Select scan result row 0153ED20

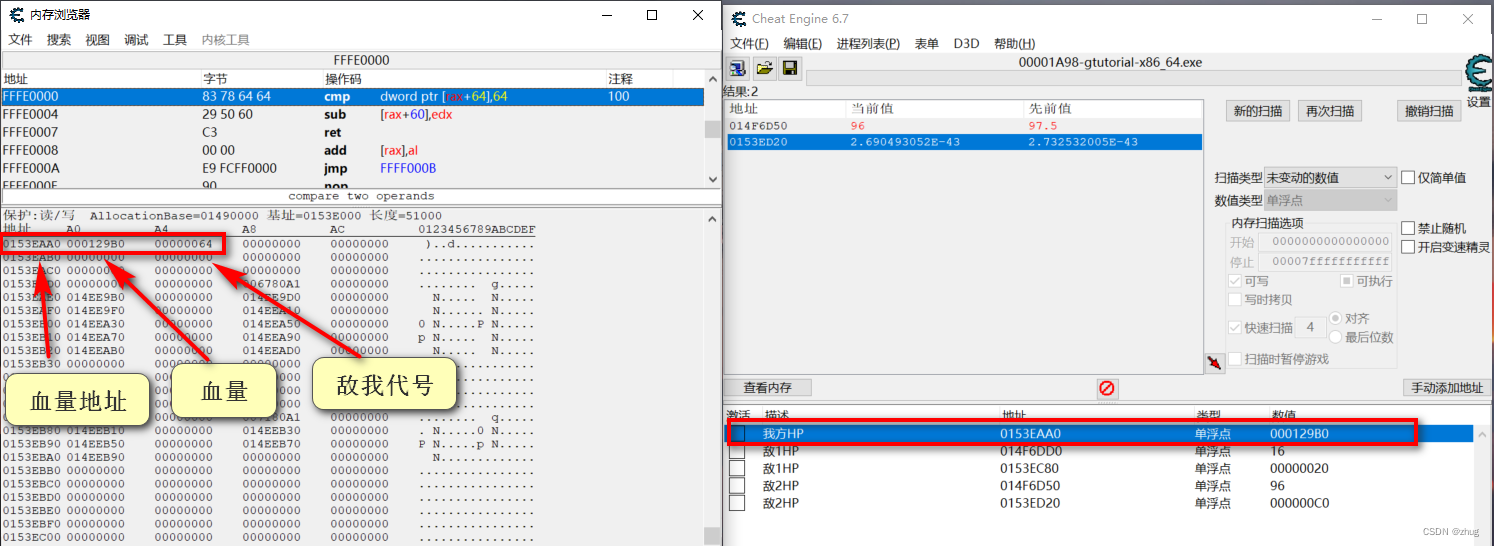coord(964,142)
